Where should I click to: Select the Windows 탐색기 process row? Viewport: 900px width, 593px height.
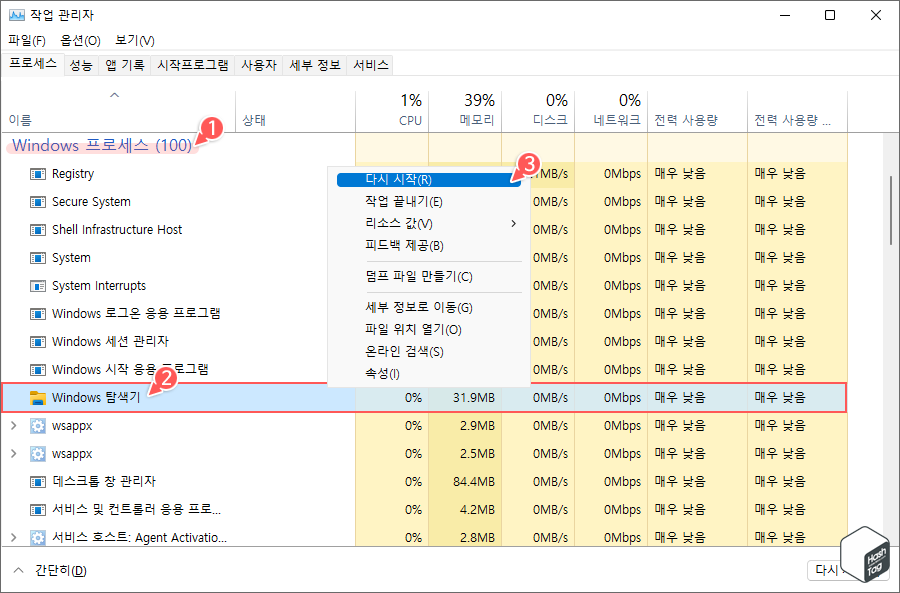click(424, 398)
